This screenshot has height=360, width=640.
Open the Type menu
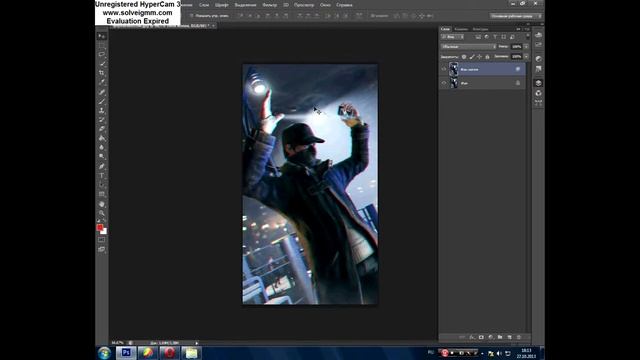click(222, 5)
